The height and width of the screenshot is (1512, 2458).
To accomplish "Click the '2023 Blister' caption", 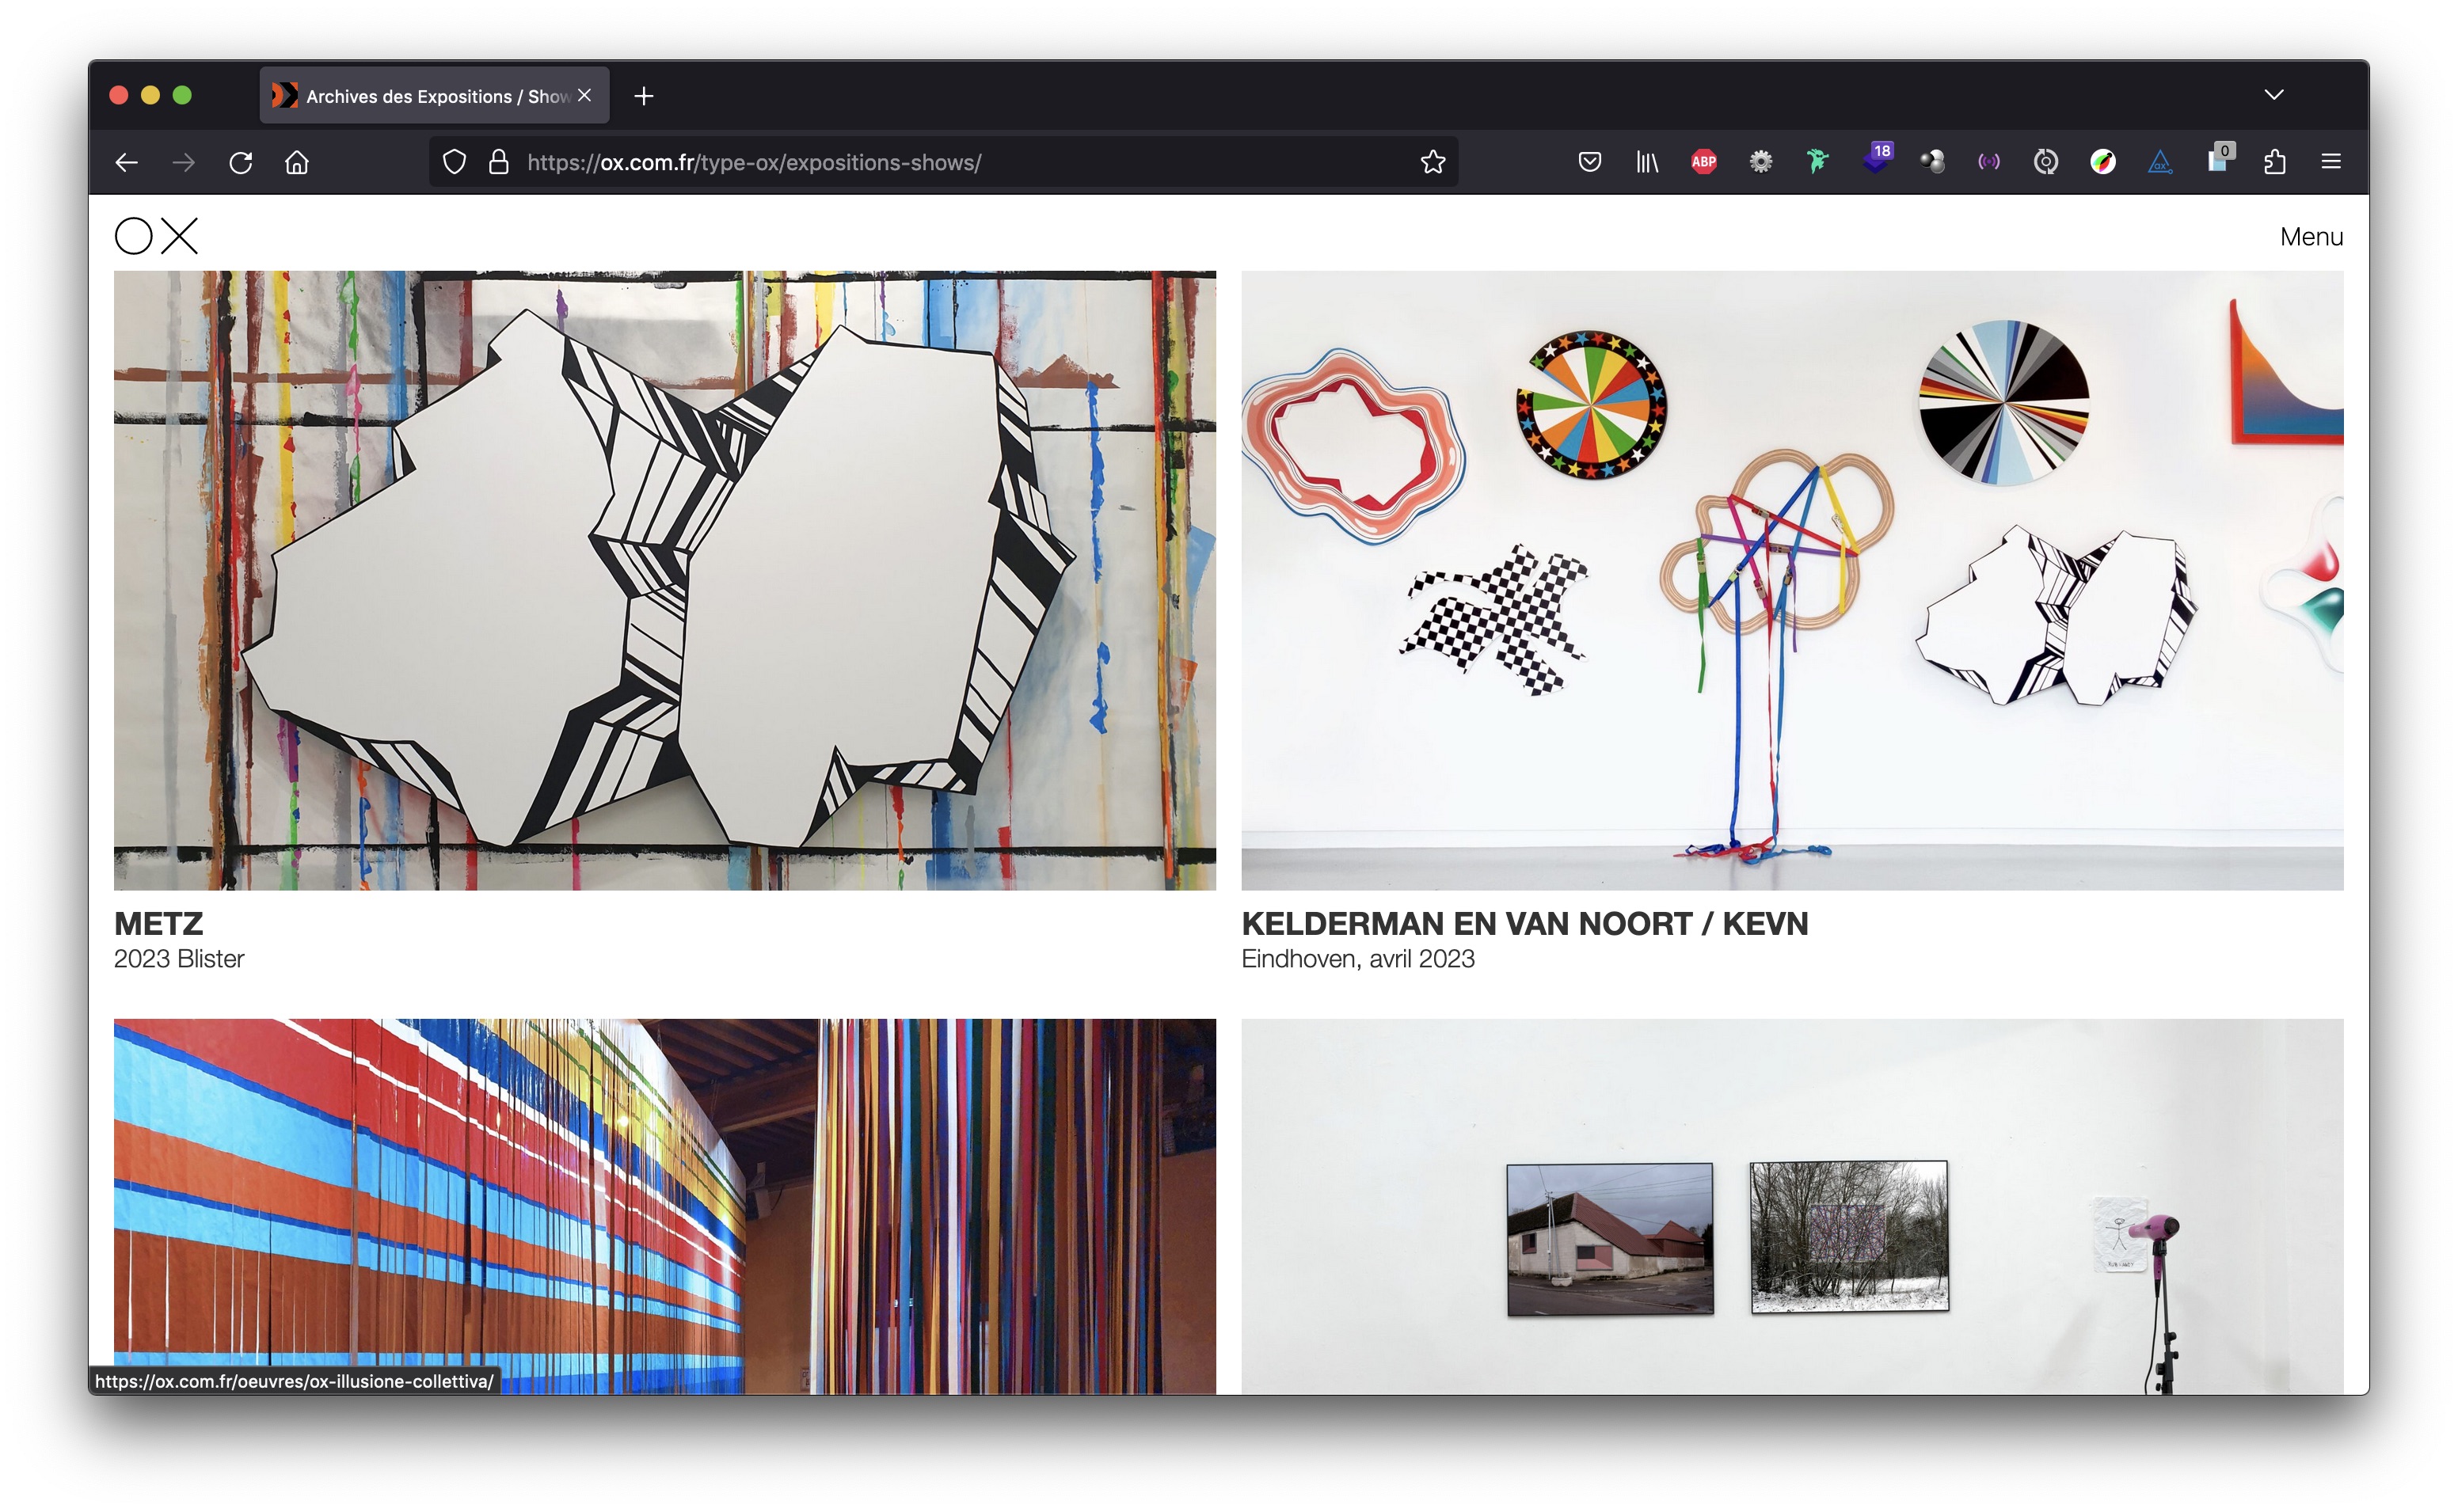I will point(179,959).
